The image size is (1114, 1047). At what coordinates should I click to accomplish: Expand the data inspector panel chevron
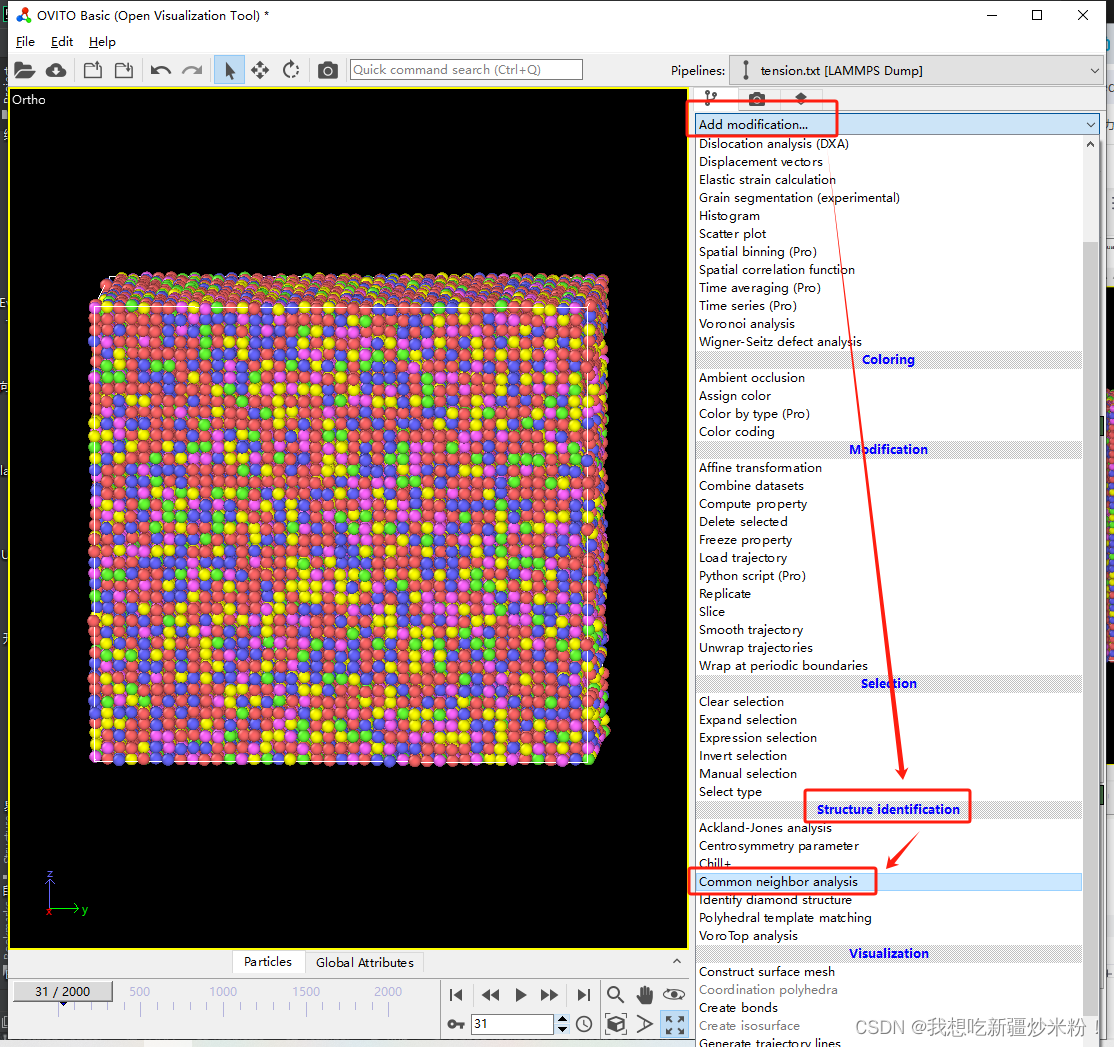coord(676,961)
